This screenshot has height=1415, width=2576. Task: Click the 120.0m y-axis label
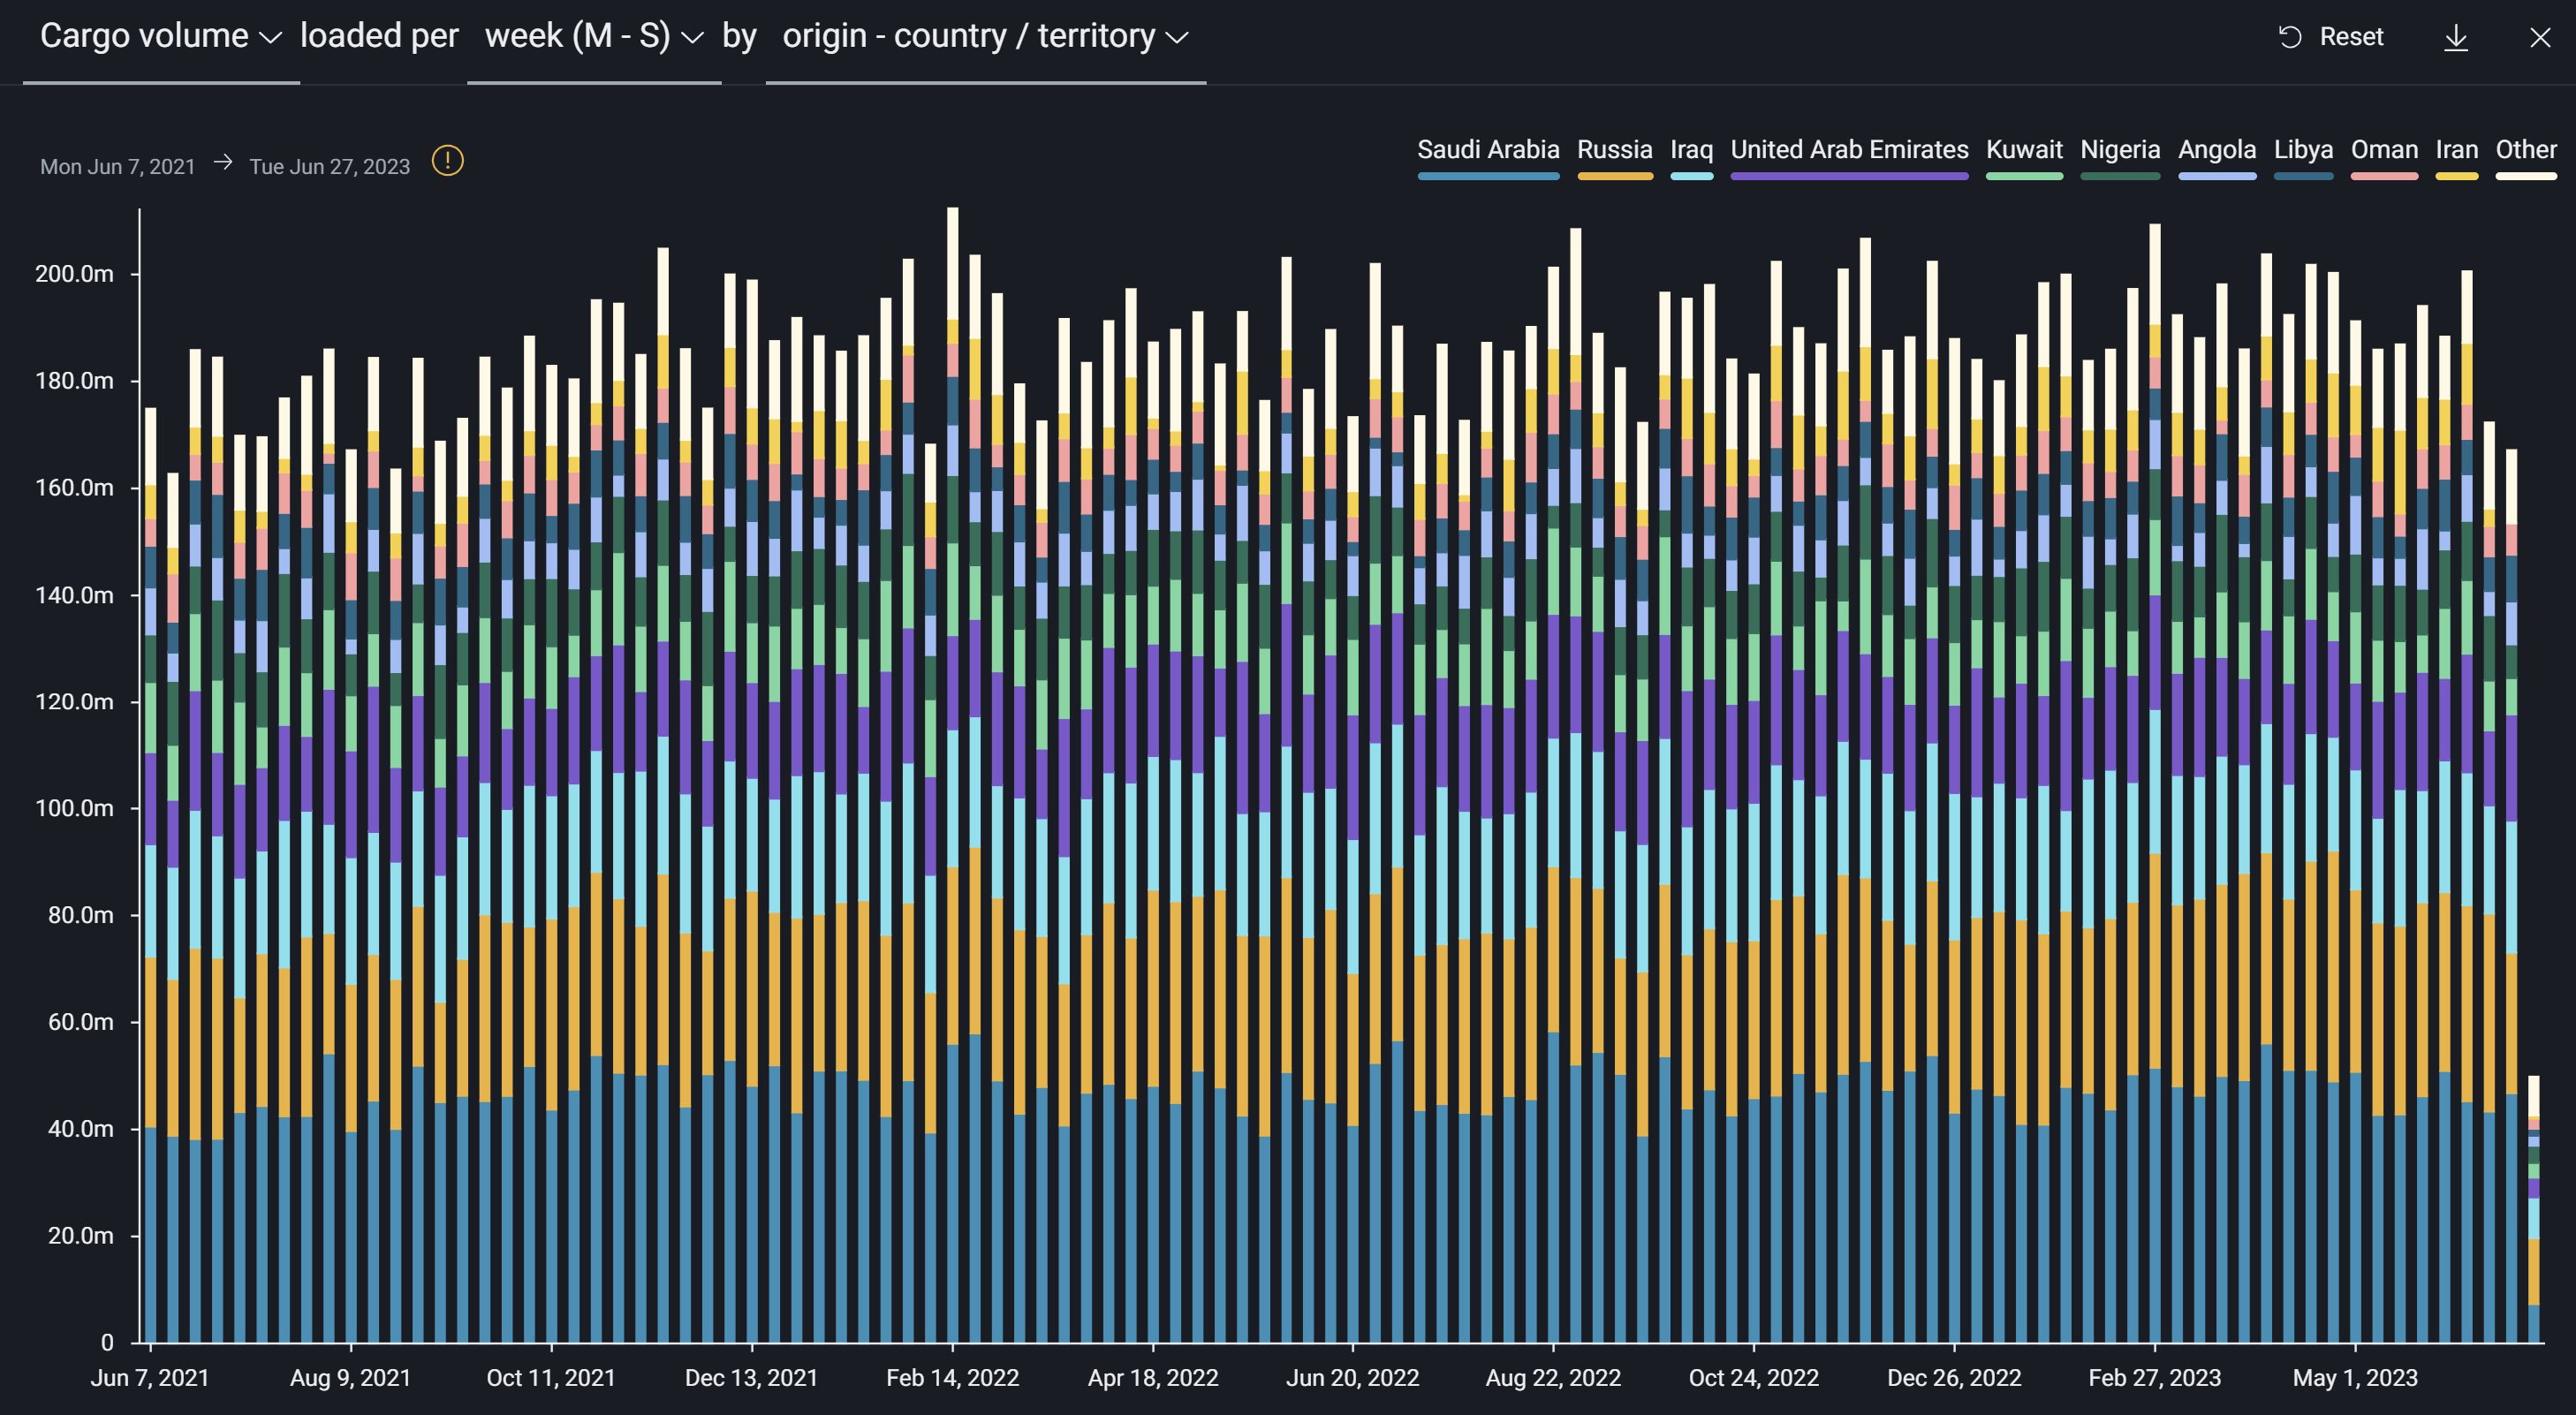click(x=74, y=701)
